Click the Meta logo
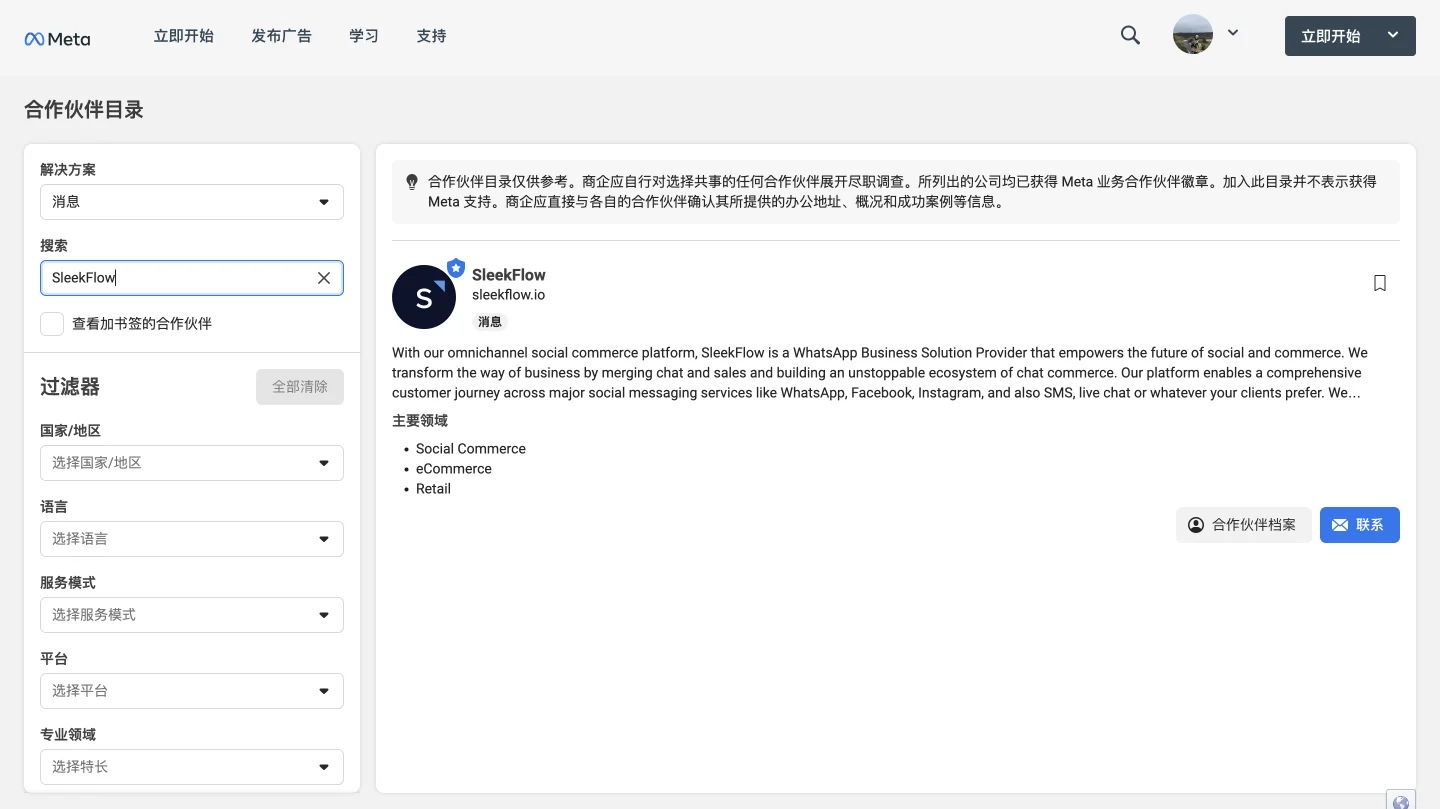 (57, 39)
